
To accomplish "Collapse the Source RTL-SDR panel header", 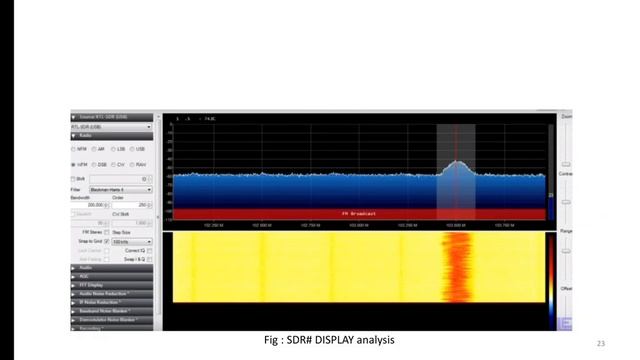I will (x=112, y=118).
